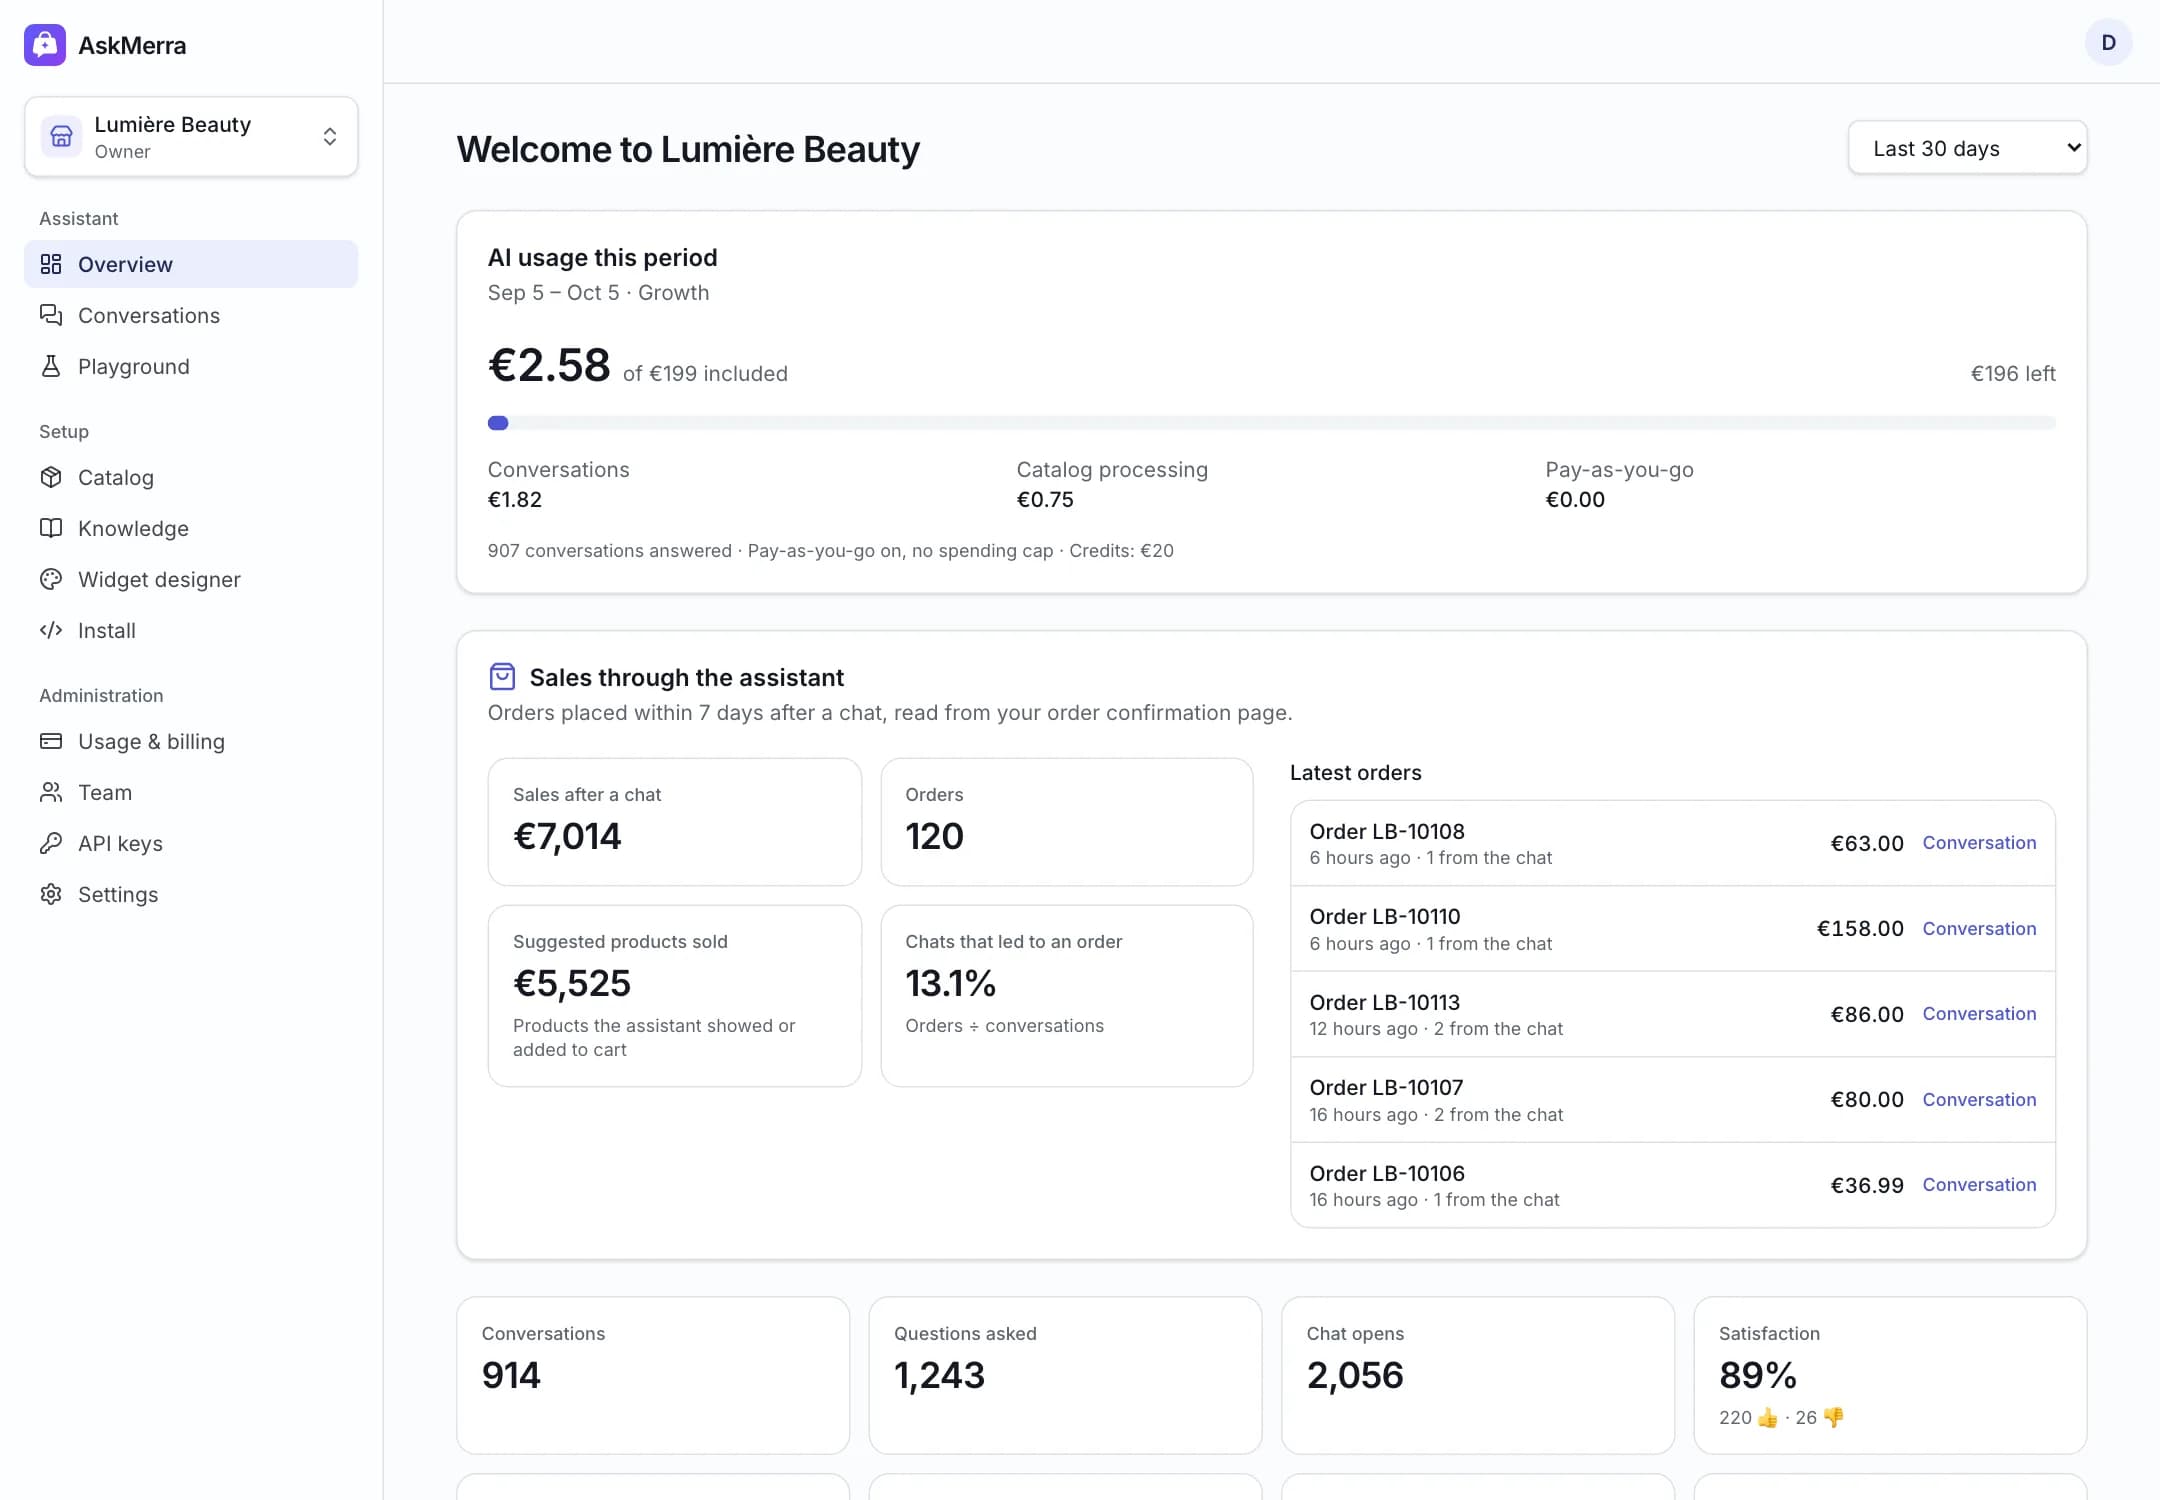2160x1500 pixels.
Task: Open Widget designer in the sidebar
Action: click(x=191, y=579)
